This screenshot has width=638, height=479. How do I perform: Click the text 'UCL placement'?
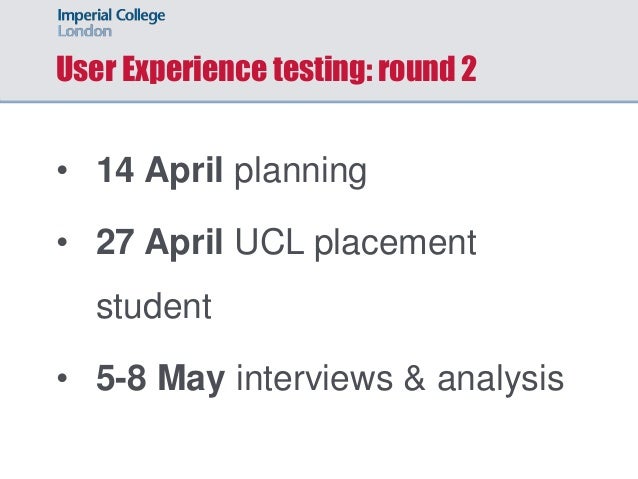click(355, 243)
